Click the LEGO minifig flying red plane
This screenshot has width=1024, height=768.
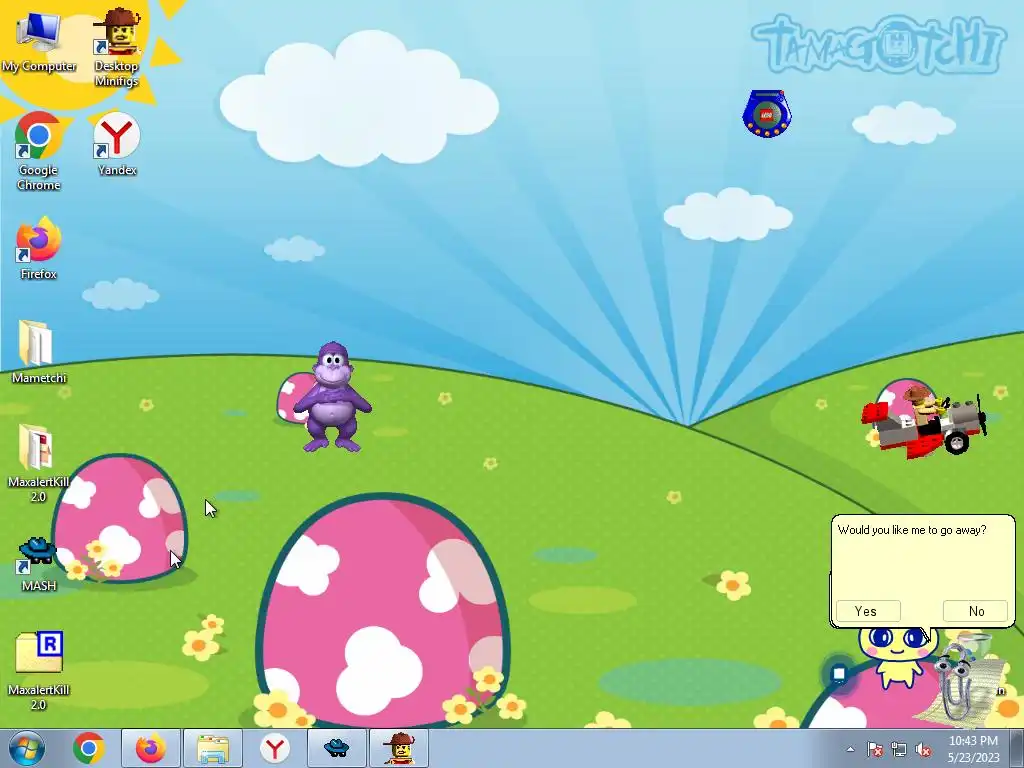click(x=924, y=421)
